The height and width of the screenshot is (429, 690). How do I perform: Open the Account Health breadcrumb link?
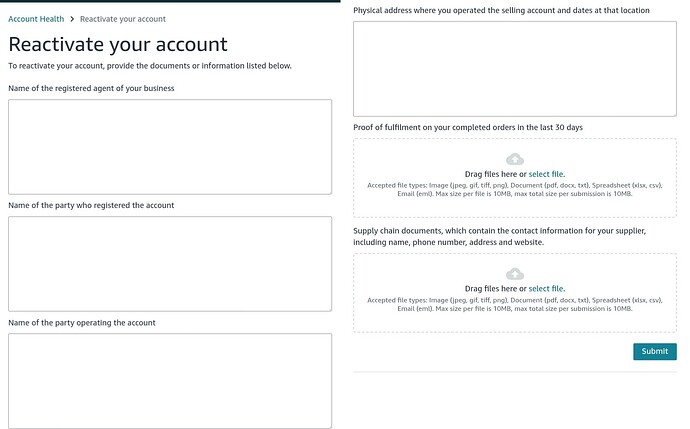36,19
